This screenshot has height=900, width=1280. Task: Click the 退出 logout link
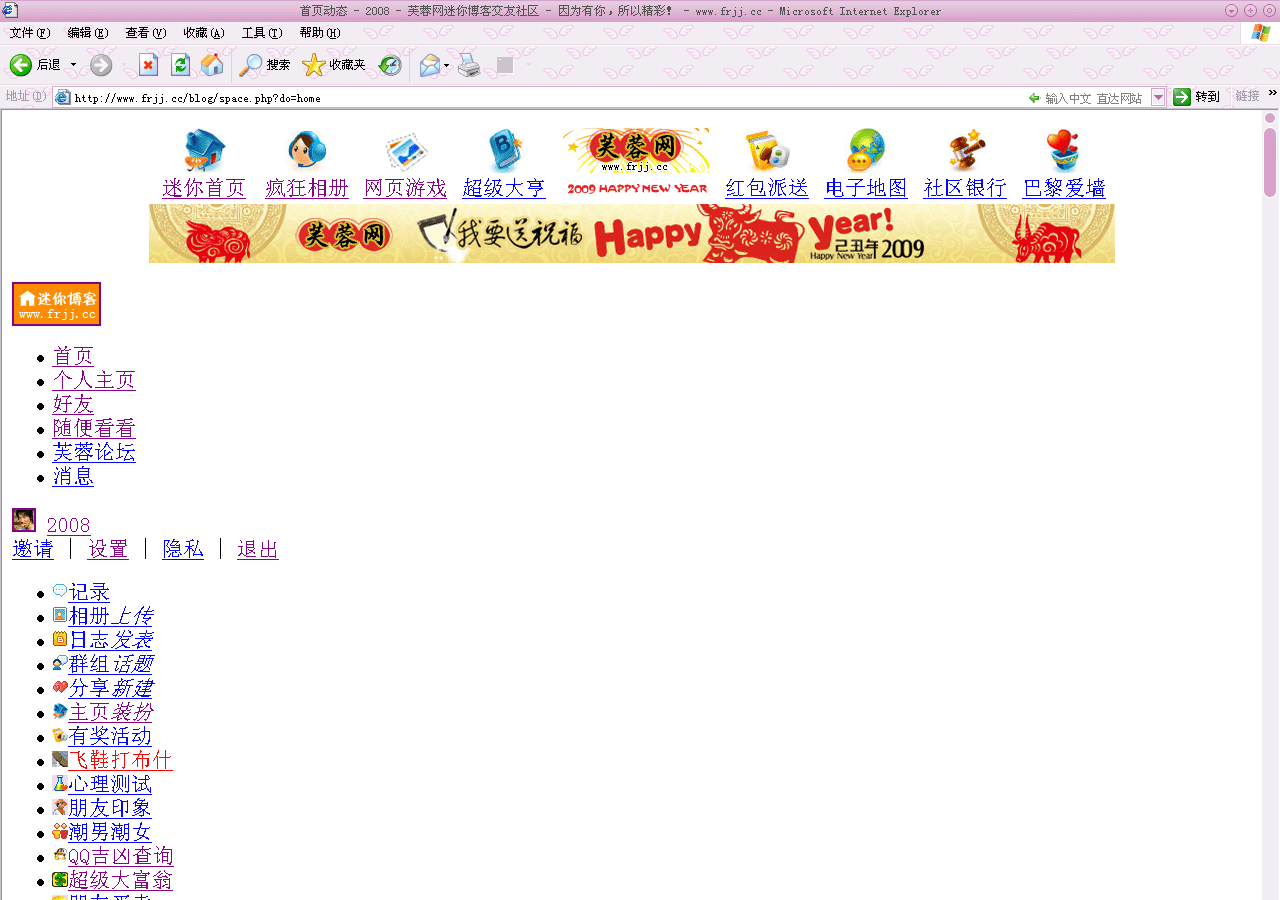[258, 549]
